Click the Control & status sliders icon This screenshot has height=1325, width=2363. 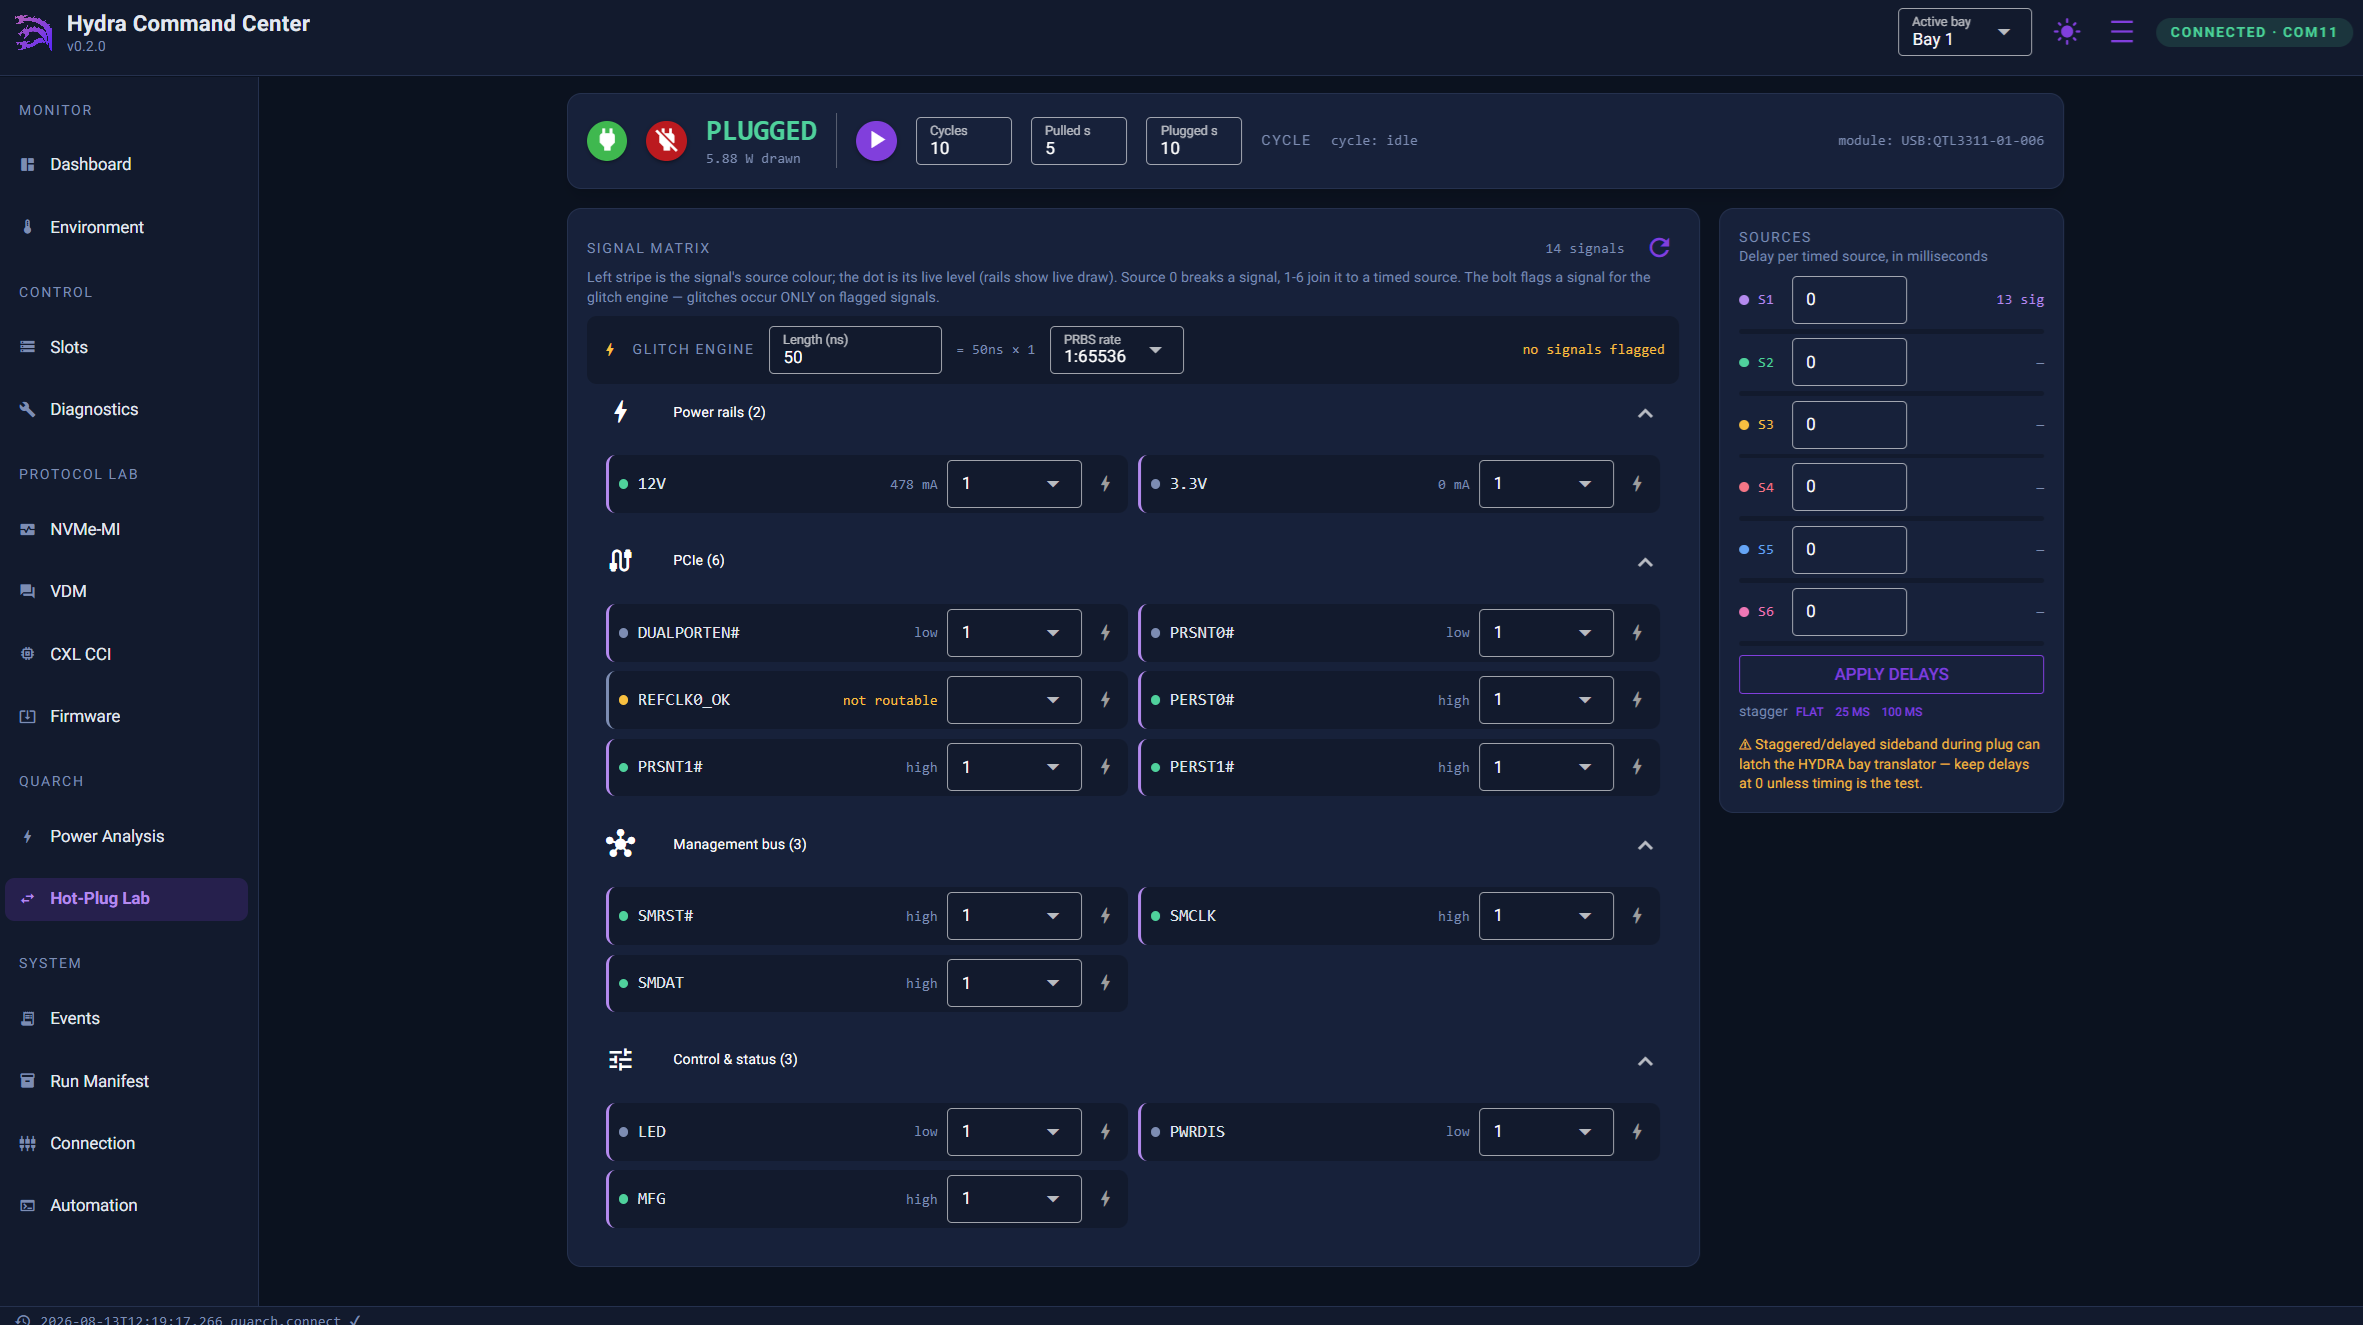pyautogui.click(x=620, y=1059)
